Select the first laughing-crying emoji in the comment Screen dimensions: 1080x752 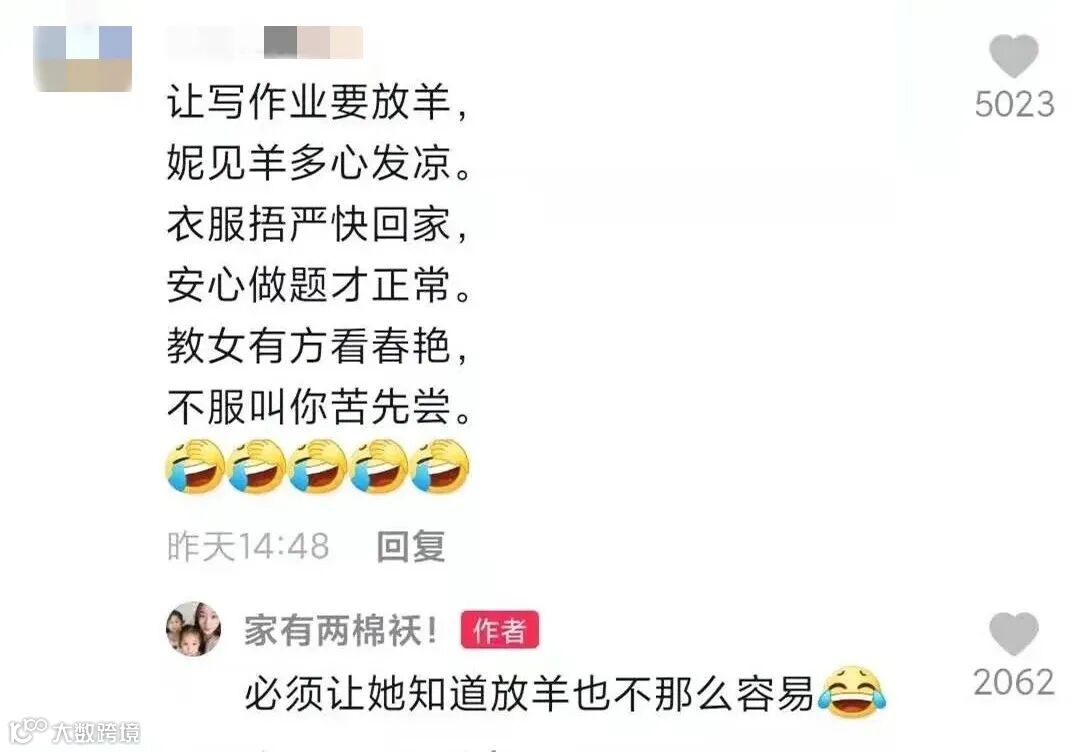tap(196, 466)
